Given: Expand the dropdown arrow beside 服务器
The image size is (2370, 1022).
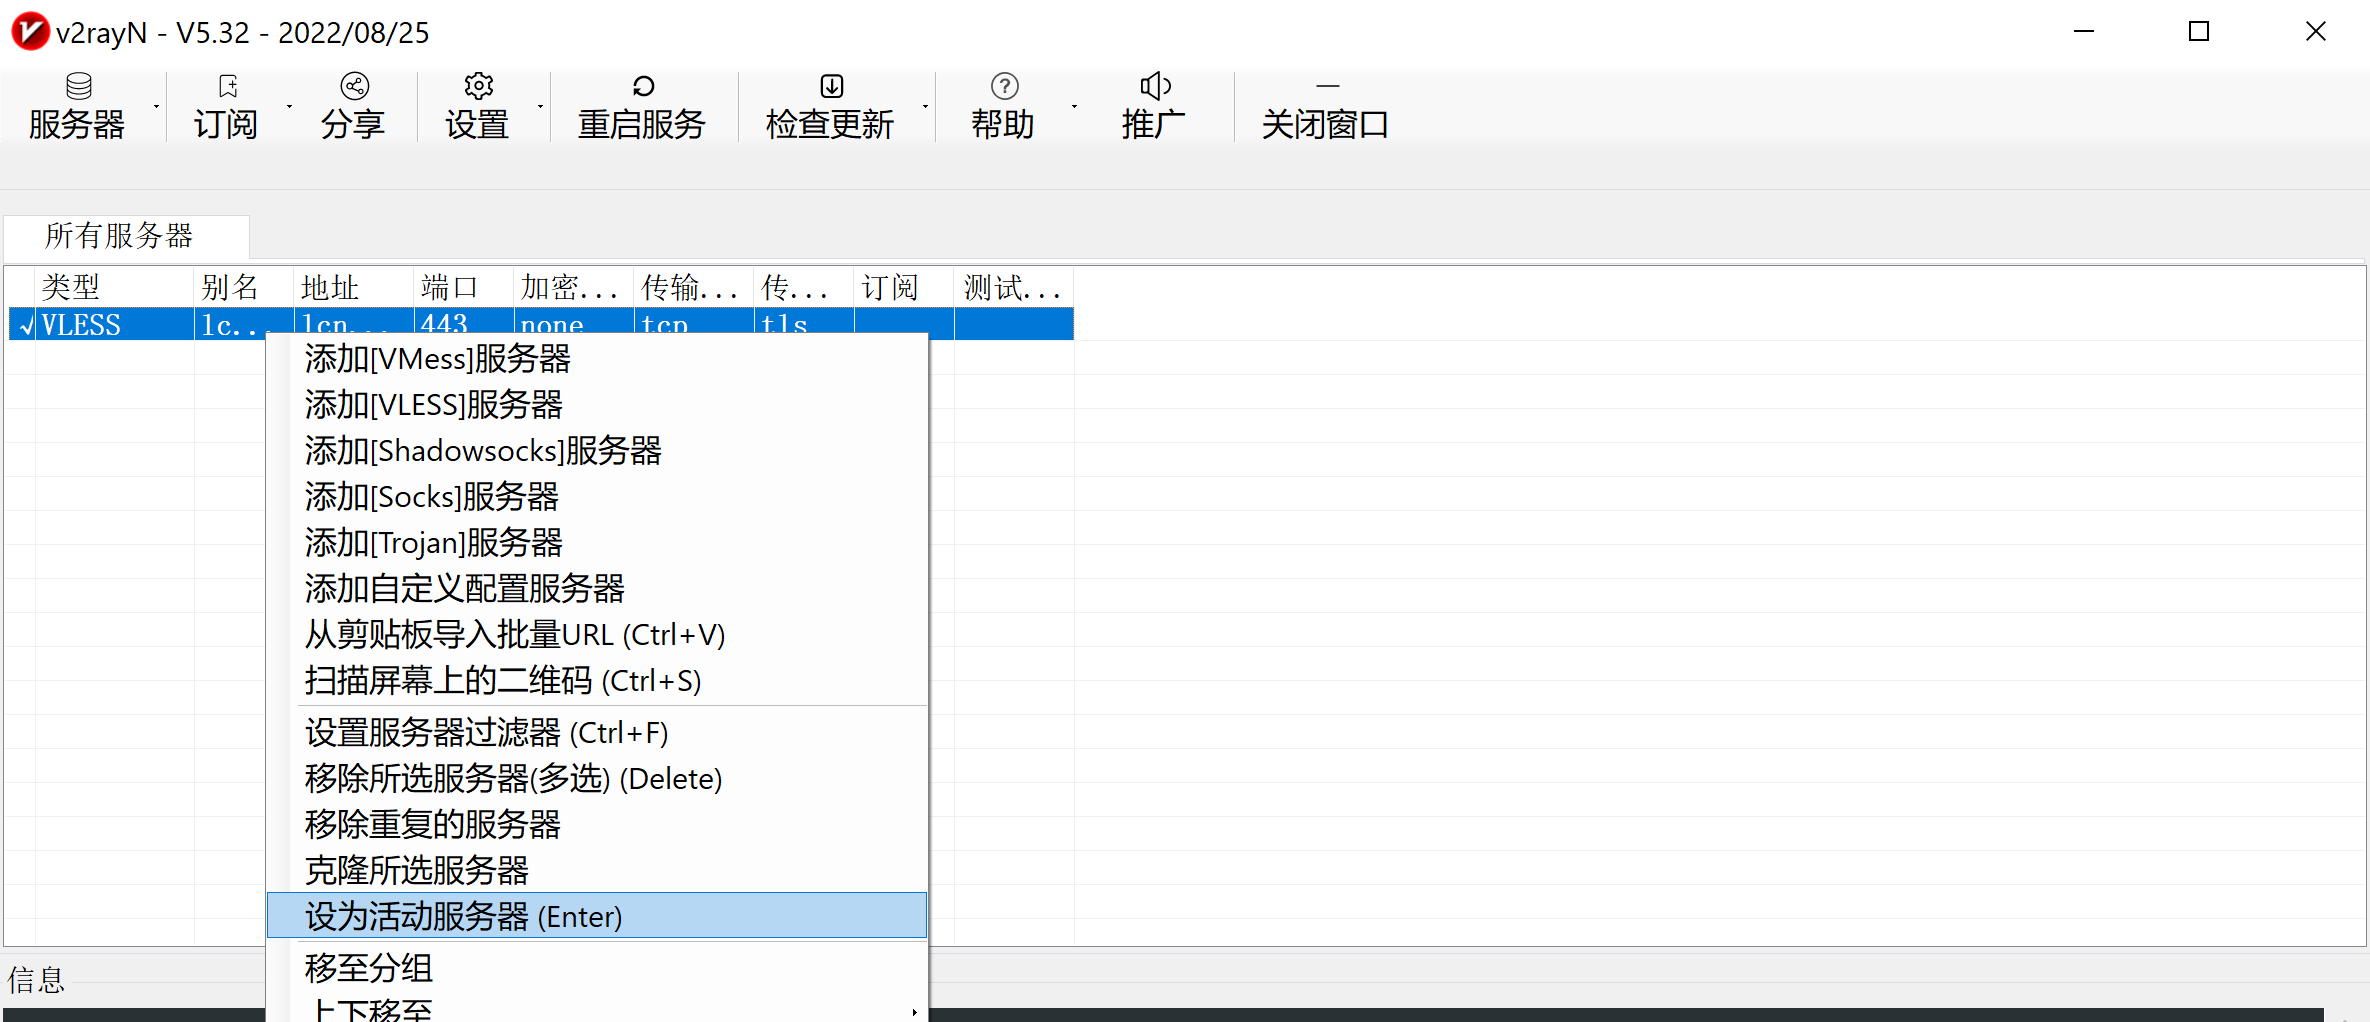Looking at the screenshot, I should pos(156,107).
